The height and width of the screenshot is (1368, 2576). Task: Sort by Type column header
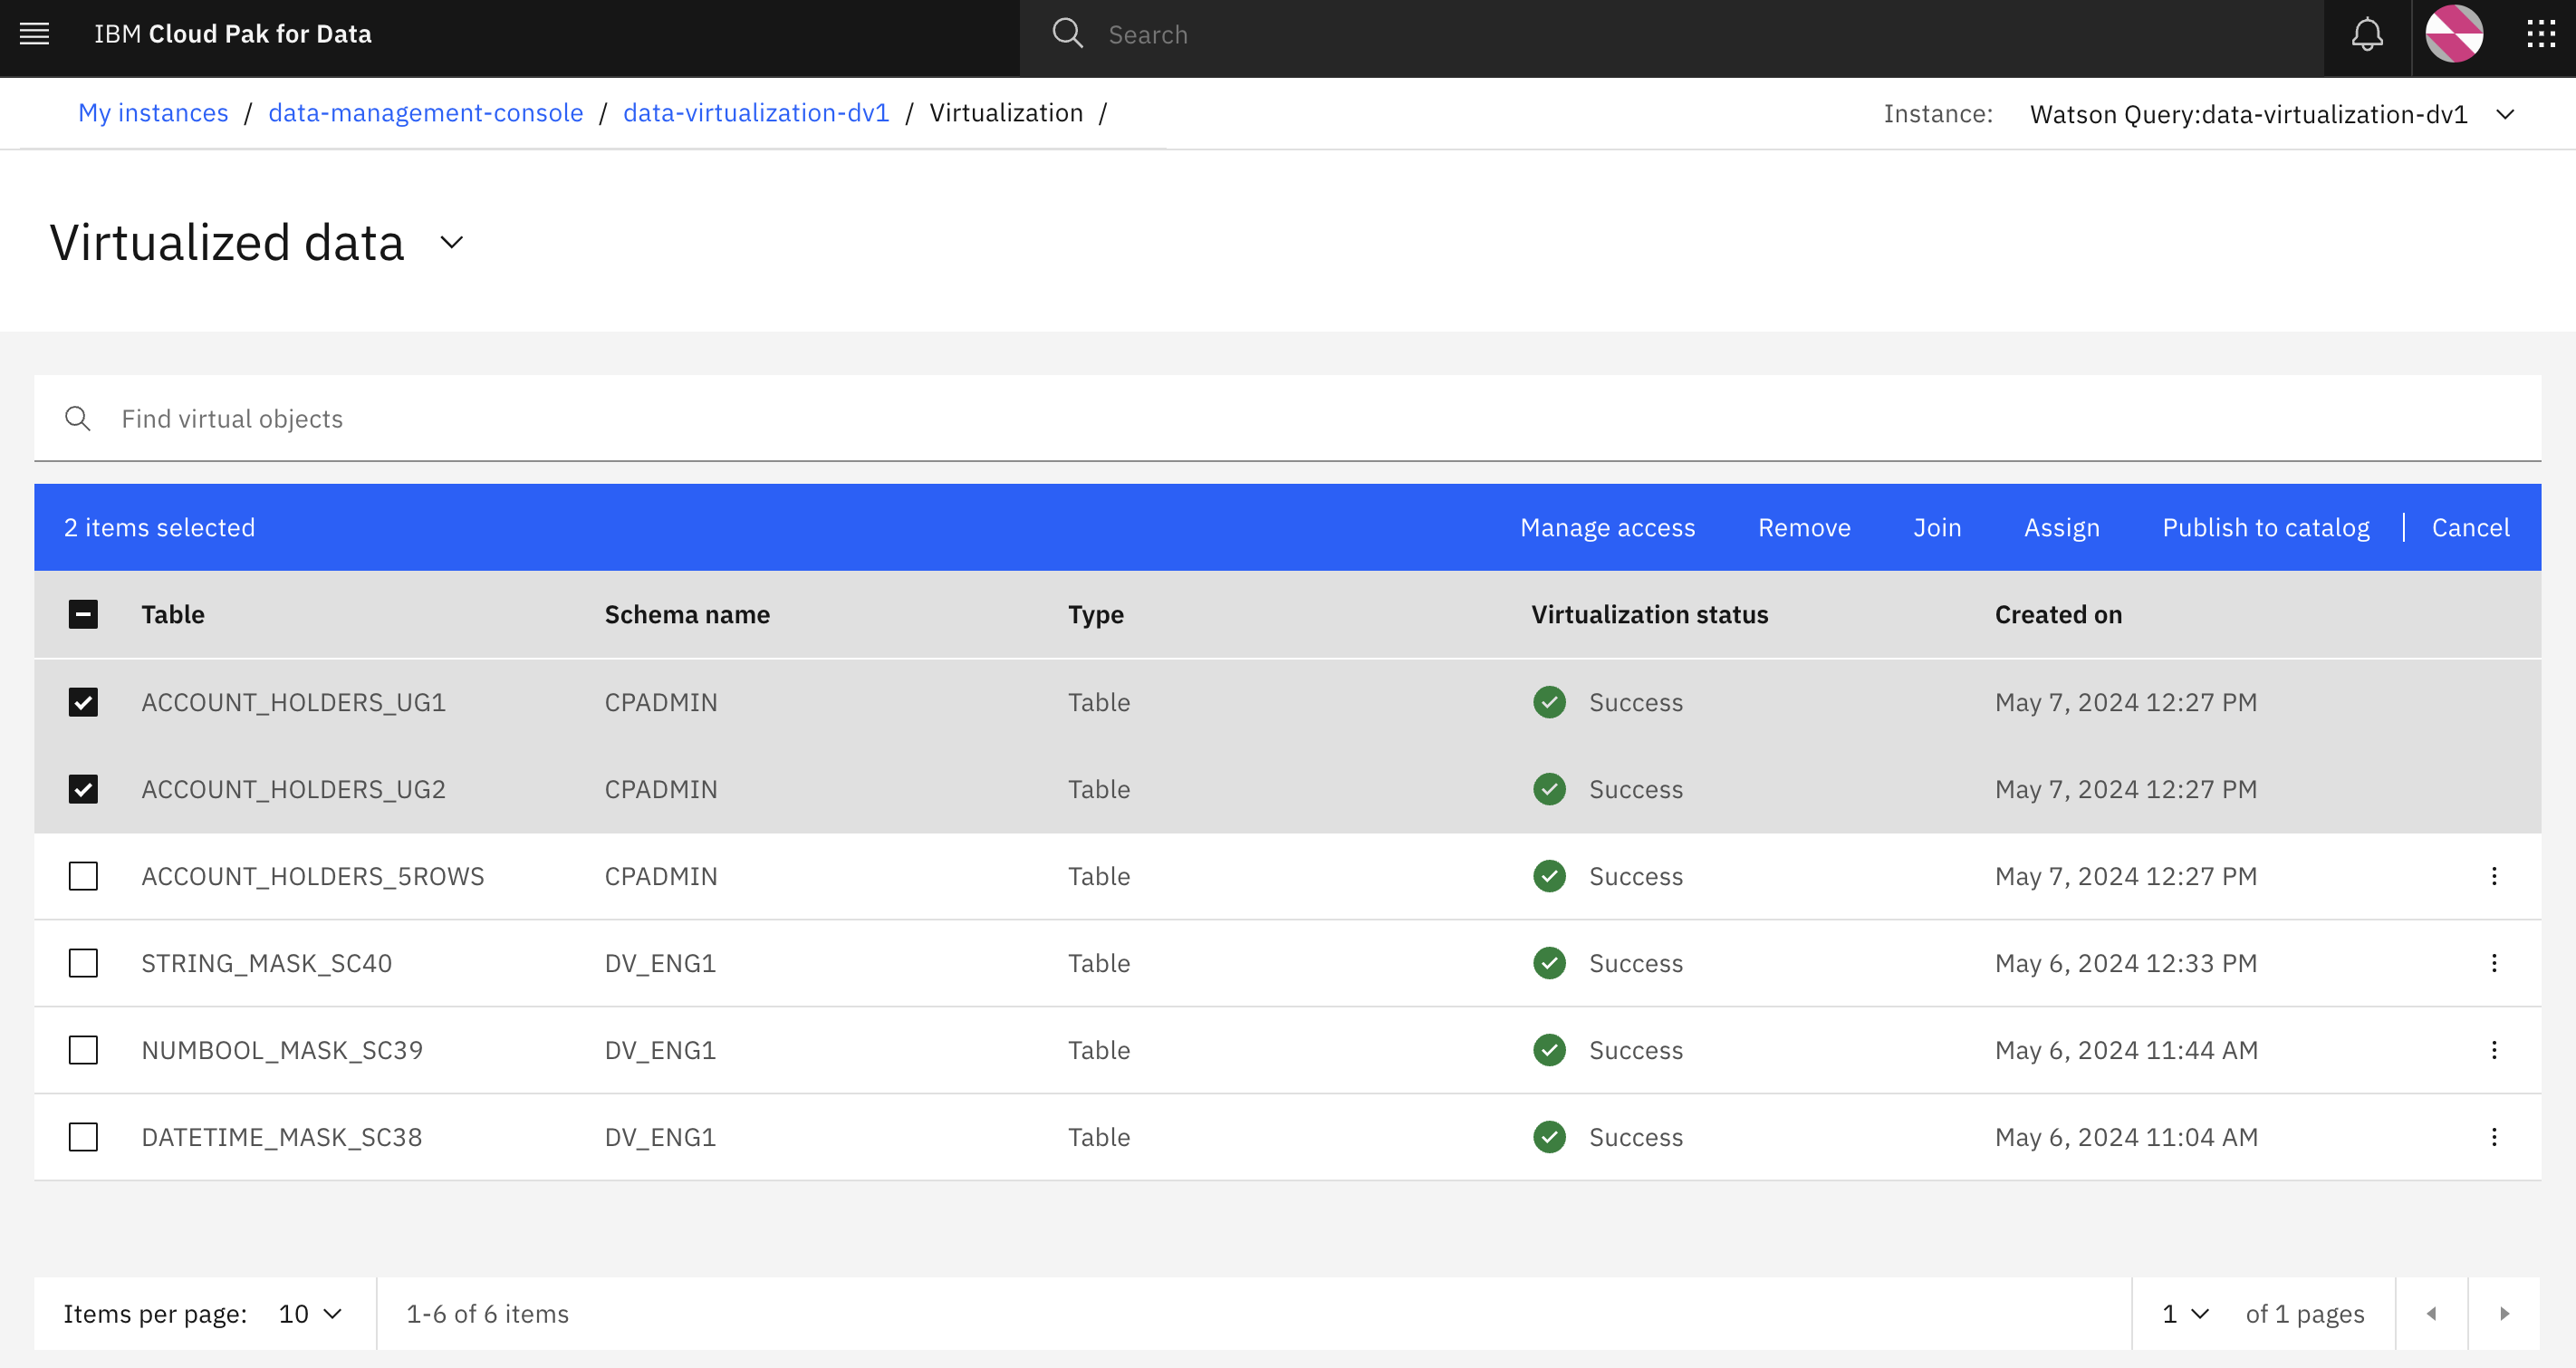click(1095, 614)
